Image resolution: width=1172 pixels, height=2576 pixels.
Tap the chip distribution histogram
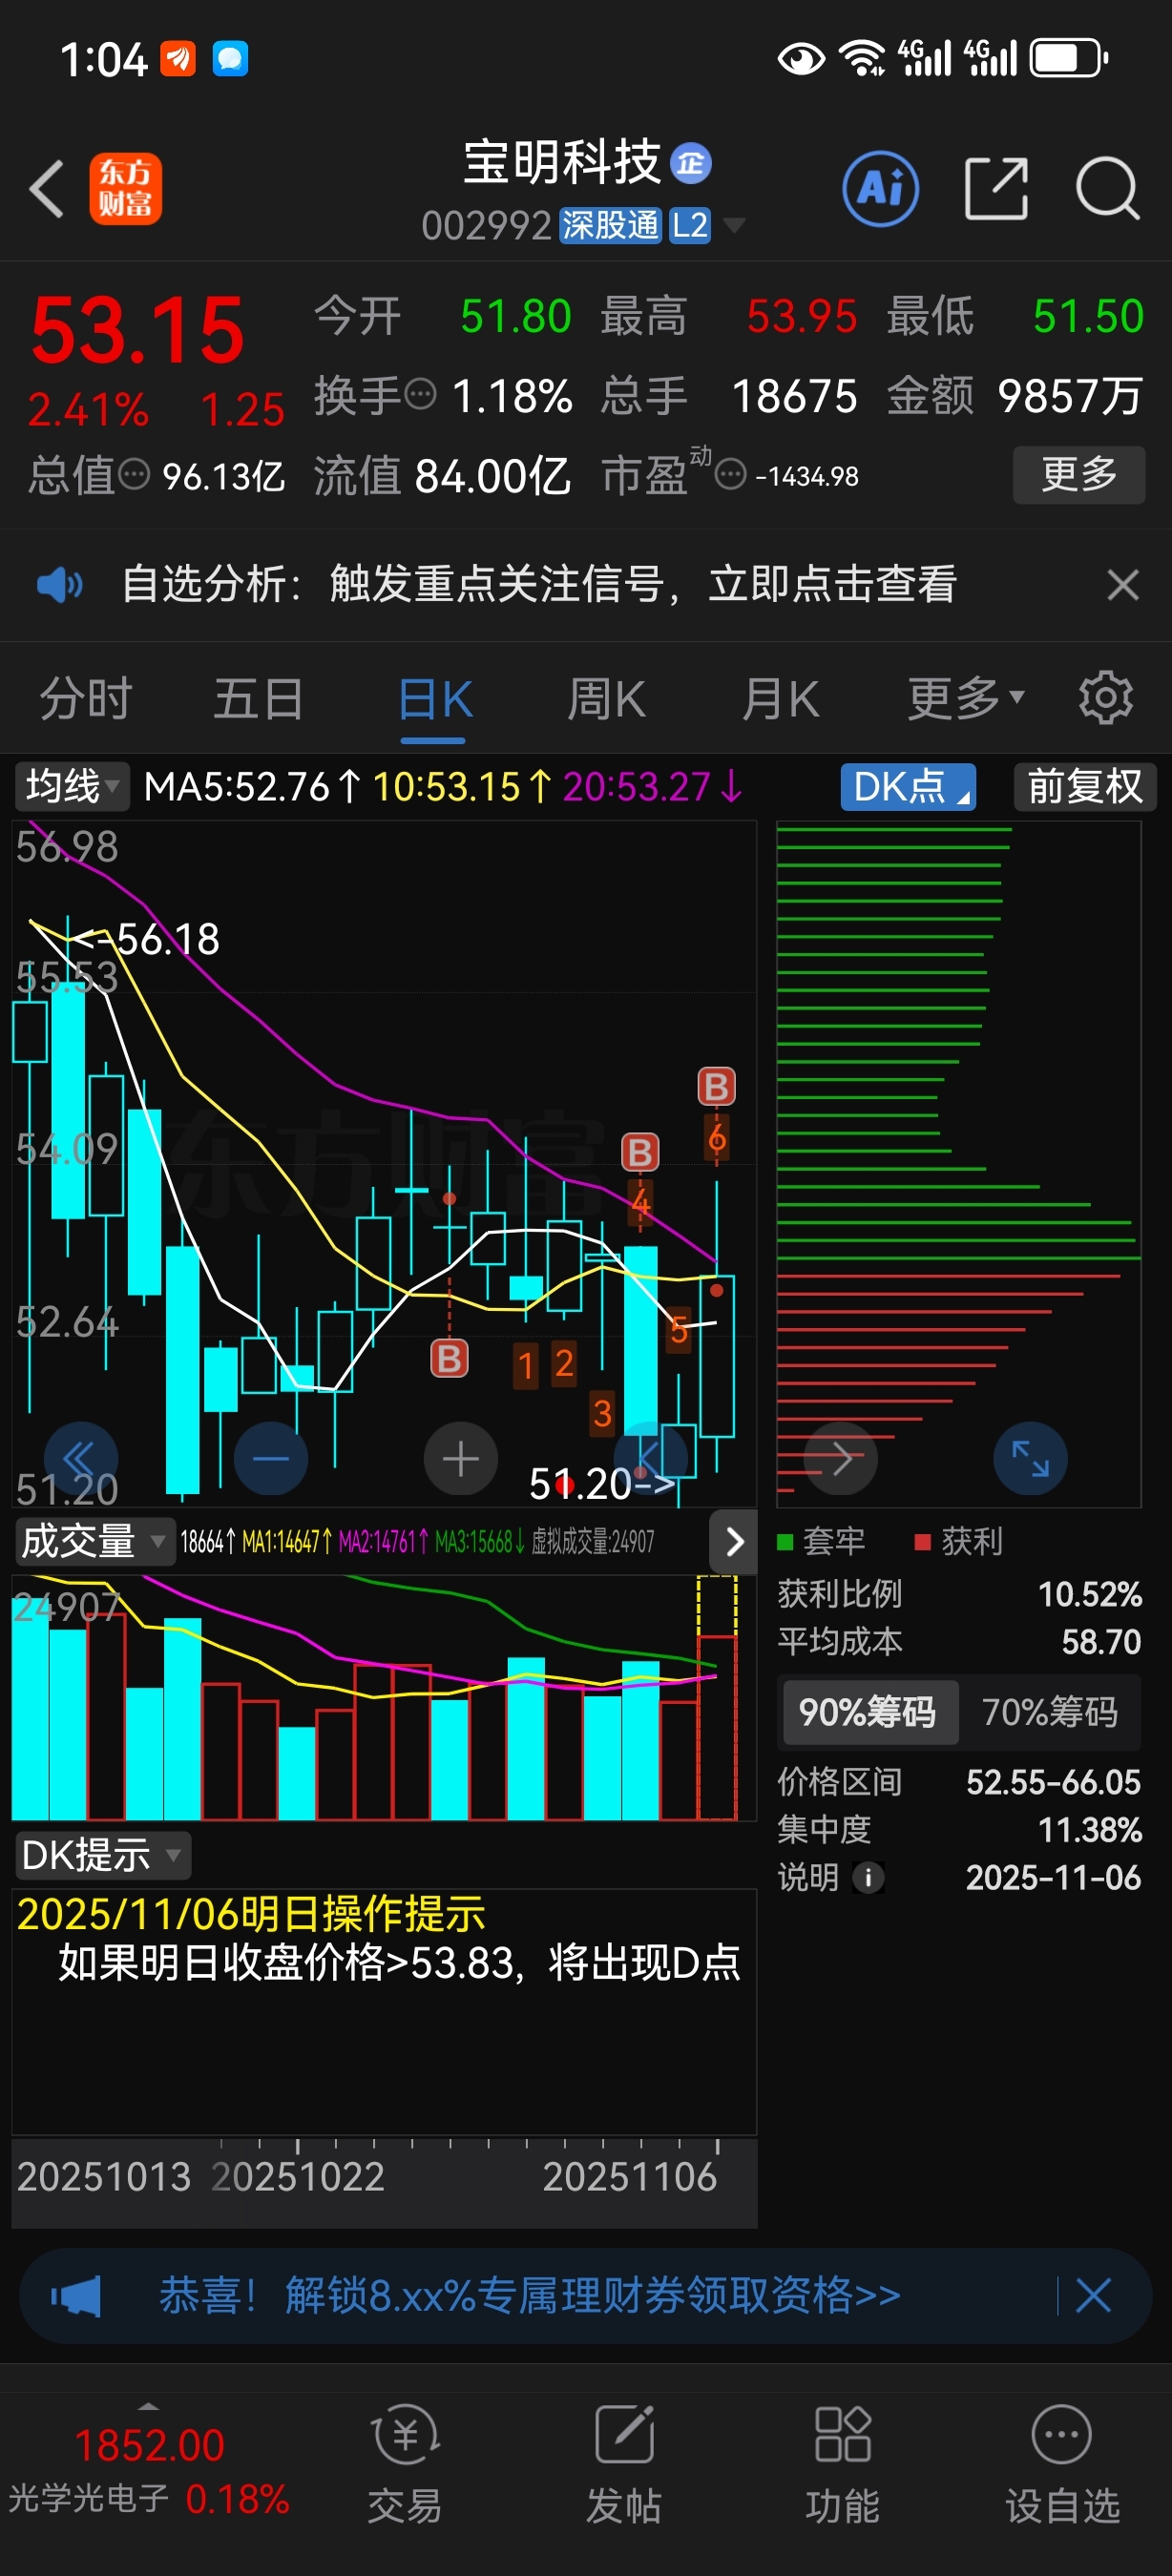click(958, 1163)
